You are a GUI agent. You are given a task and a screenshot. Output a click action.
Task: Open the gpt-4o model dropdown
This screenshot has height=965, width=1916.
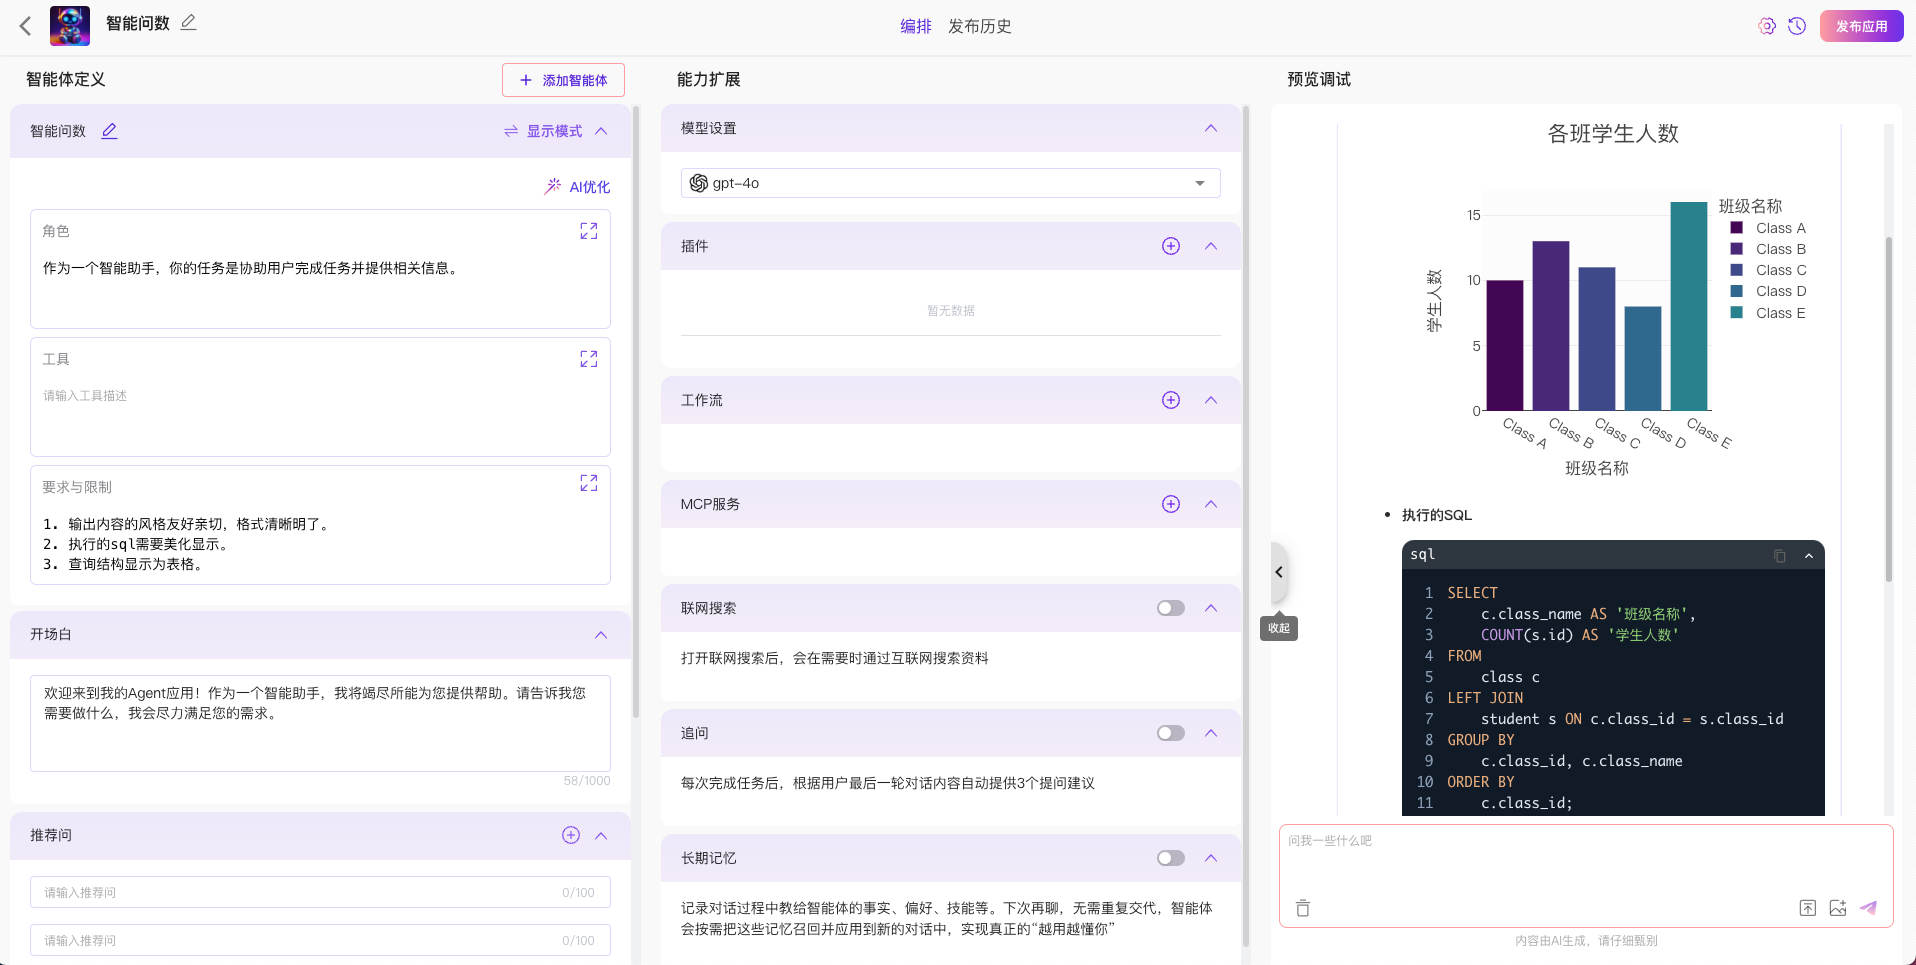pyautogui.click(x=950, y=183)
